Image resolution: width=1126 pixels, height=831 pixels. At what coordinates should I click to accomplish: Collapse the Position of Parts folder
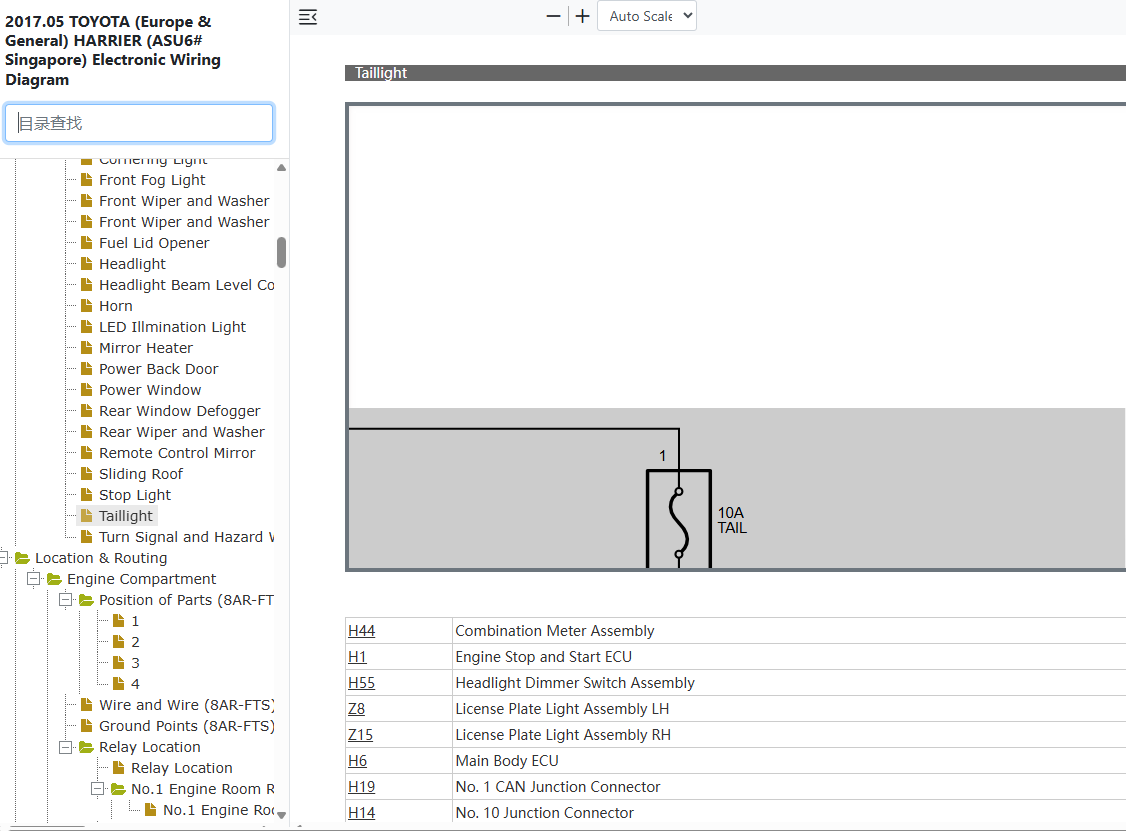[66, 599]
